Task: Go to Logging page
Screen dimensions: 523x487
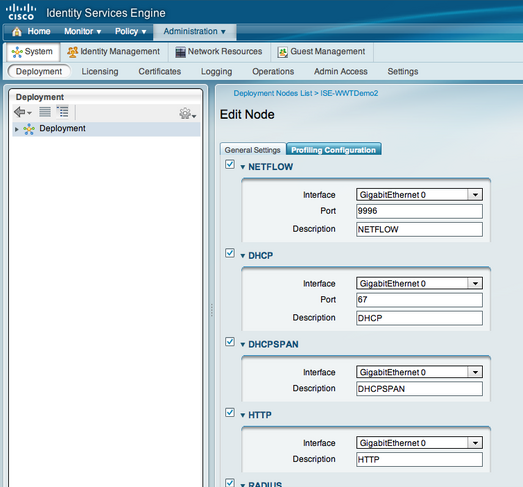Action: click(x=216, y=71)
